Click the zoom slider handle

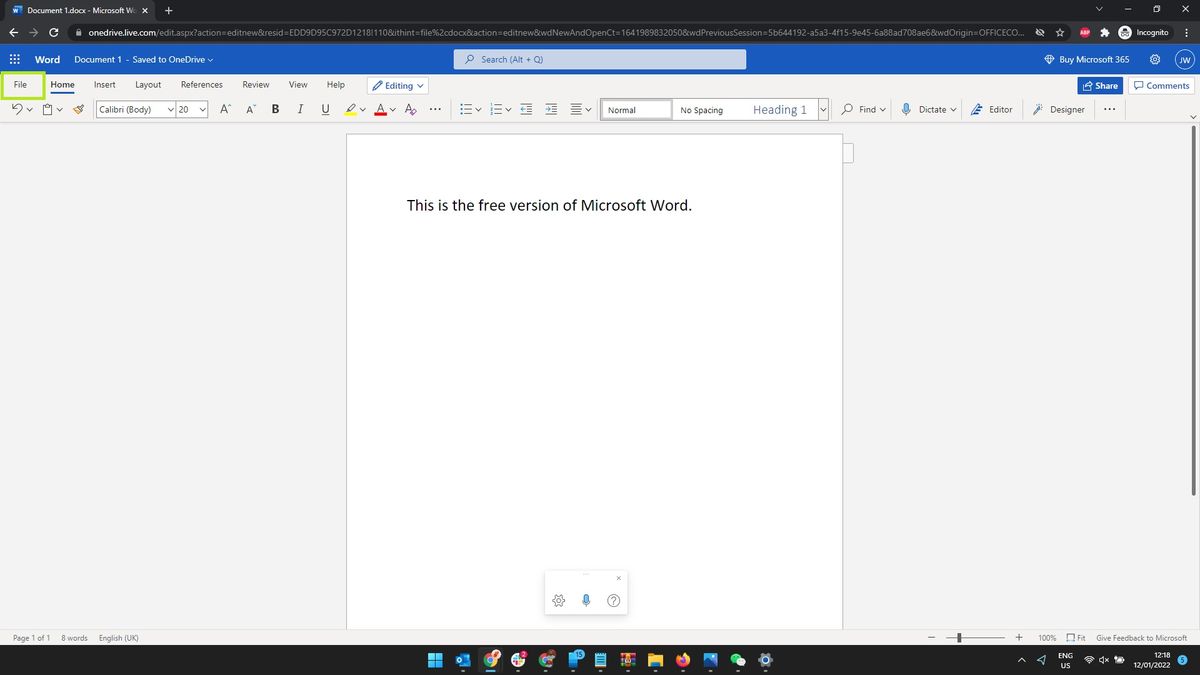(x=959, y=637)
